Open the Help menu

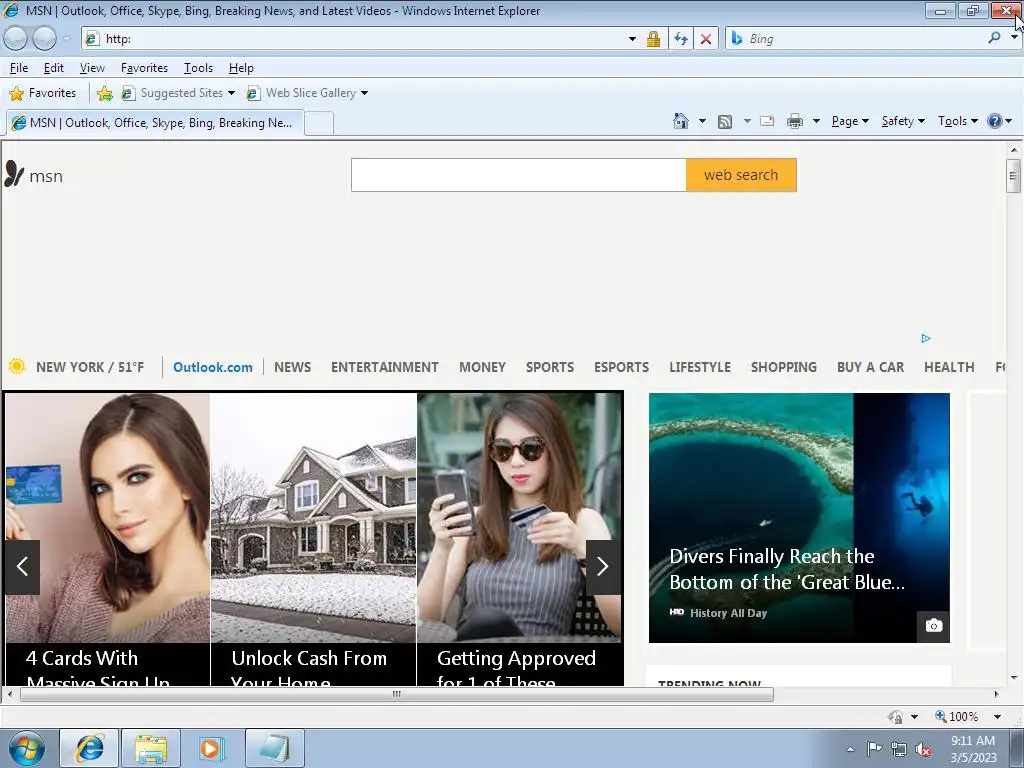coord(241,68)
